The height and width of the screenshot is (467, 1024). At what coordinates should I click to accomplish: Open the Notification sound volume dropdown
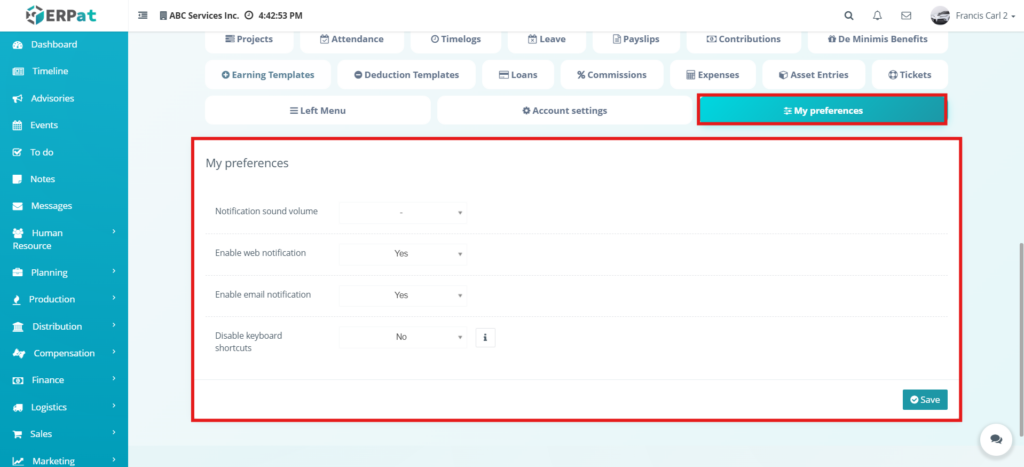click(x=402, y=212)
